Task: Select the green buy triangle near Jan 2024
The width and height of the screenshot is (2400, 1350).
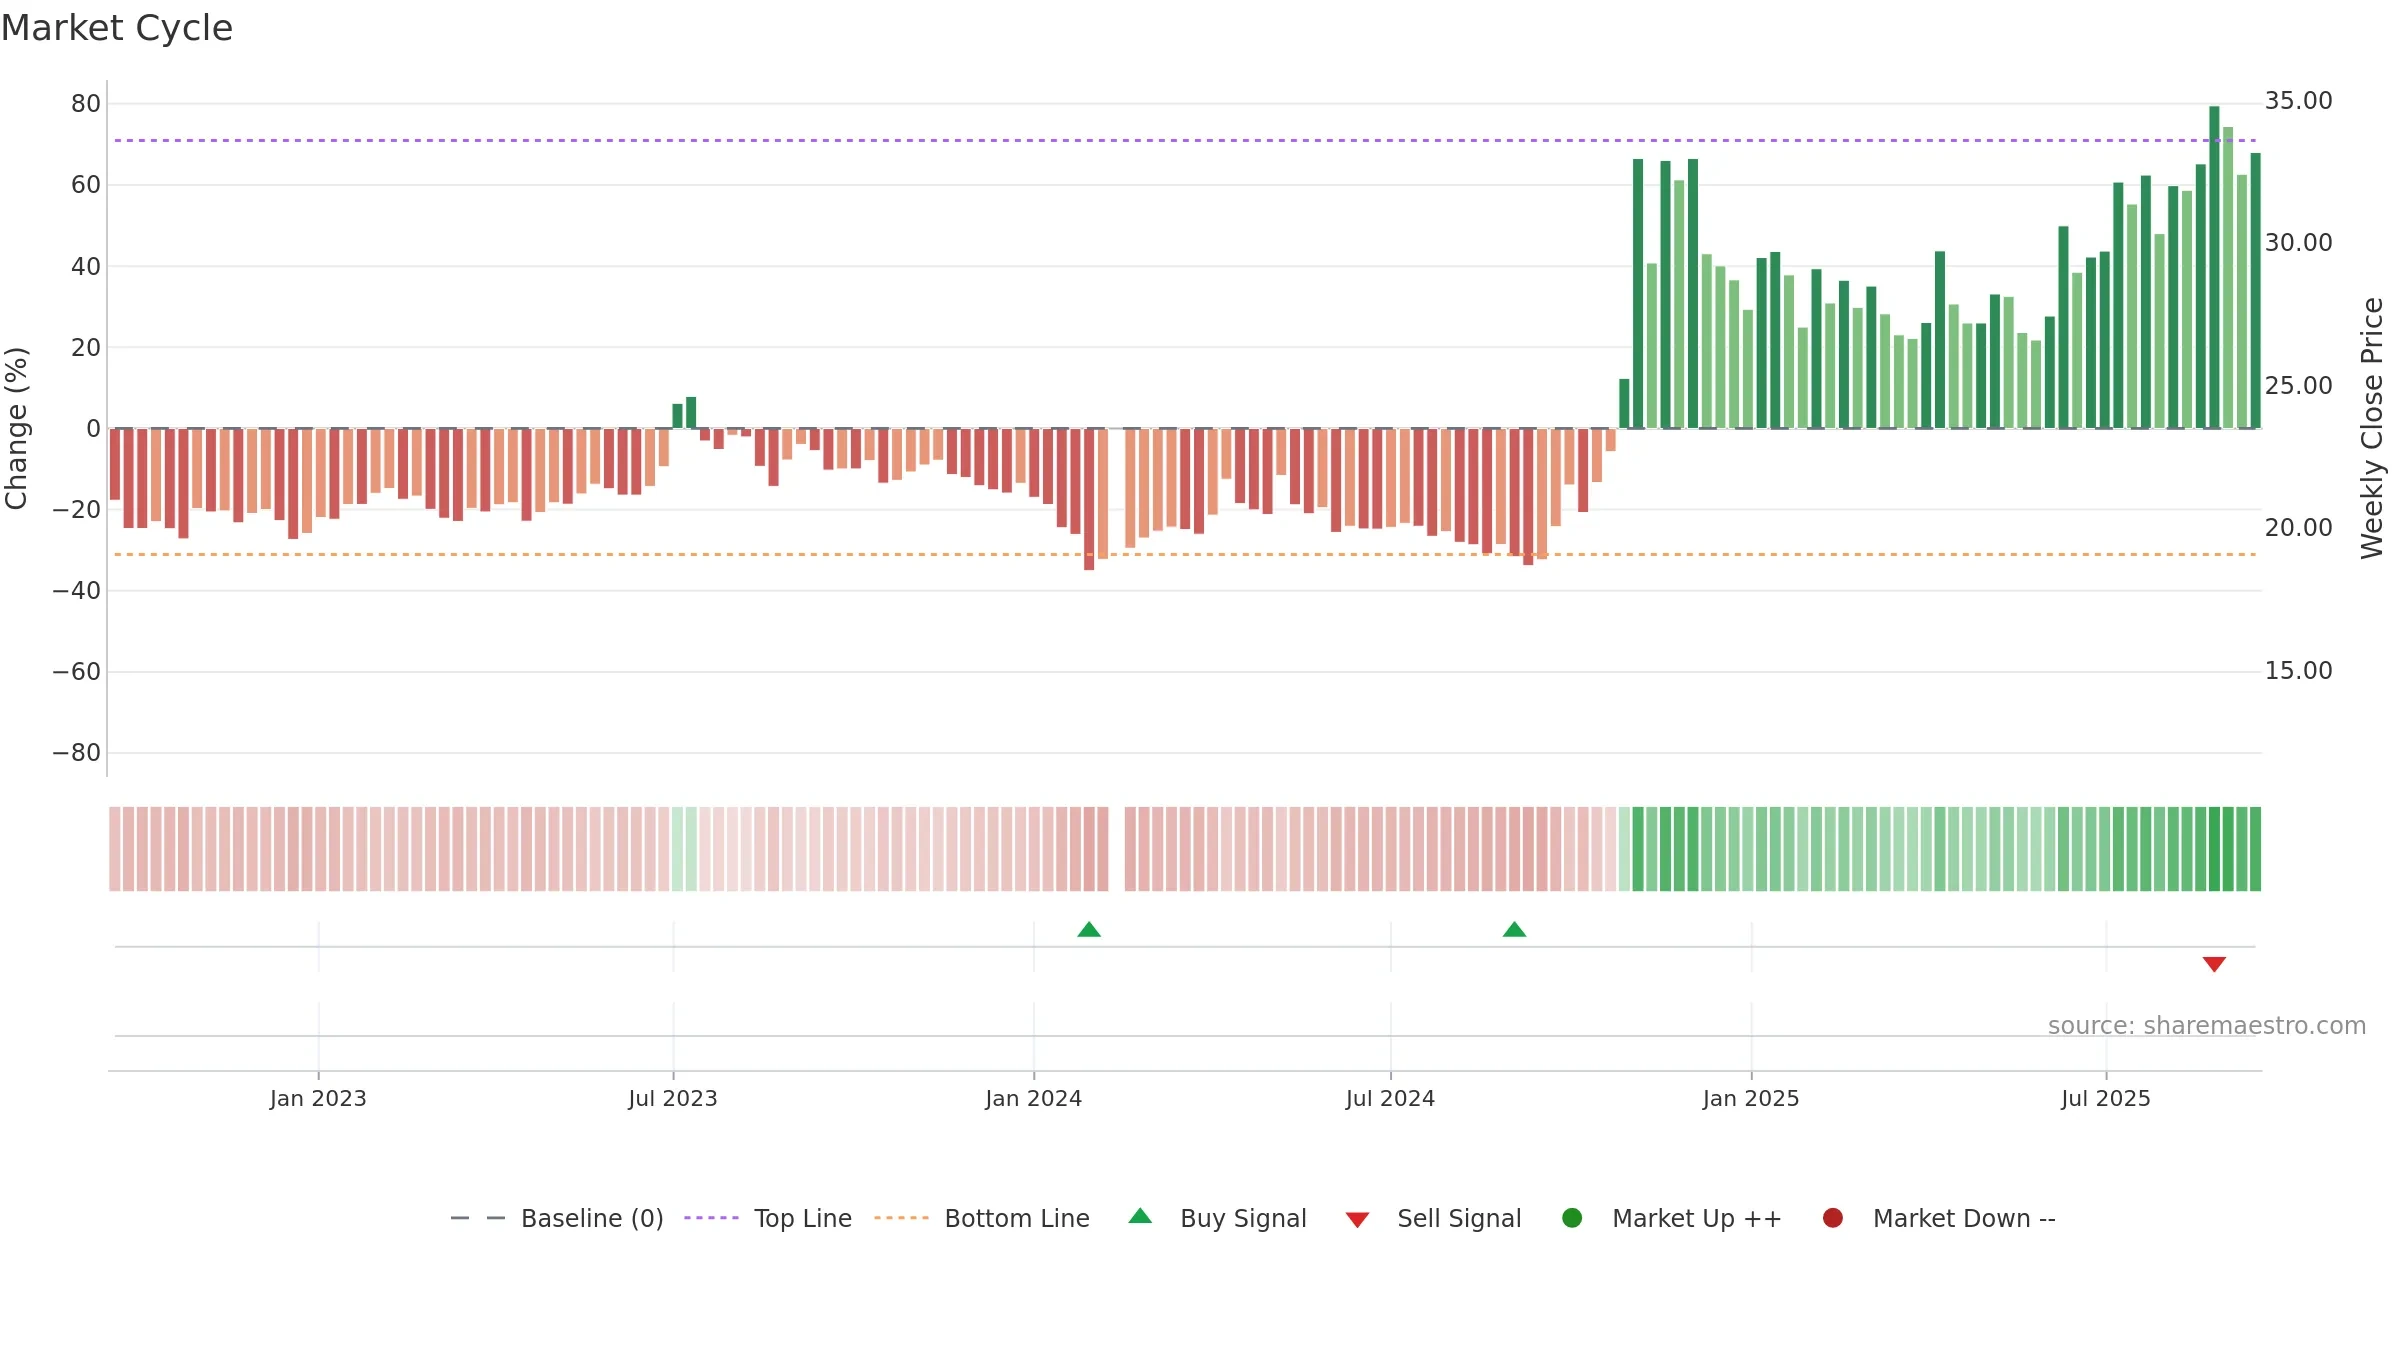Action: tap(1089, 930)
